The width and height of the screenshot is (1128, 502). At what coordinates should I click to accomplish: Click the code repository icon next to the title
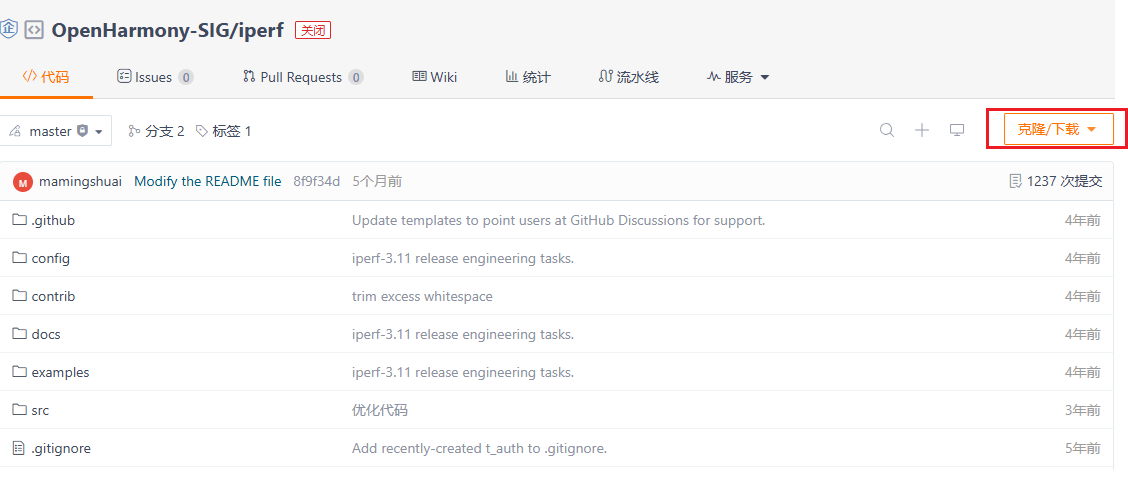pos(34,30)
